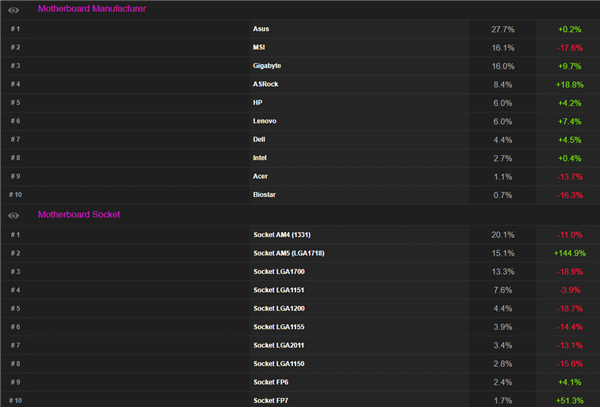The image size is (600, 407).
Task: Click the Lenovo manufacturer entry
Action: pos(265,120)
